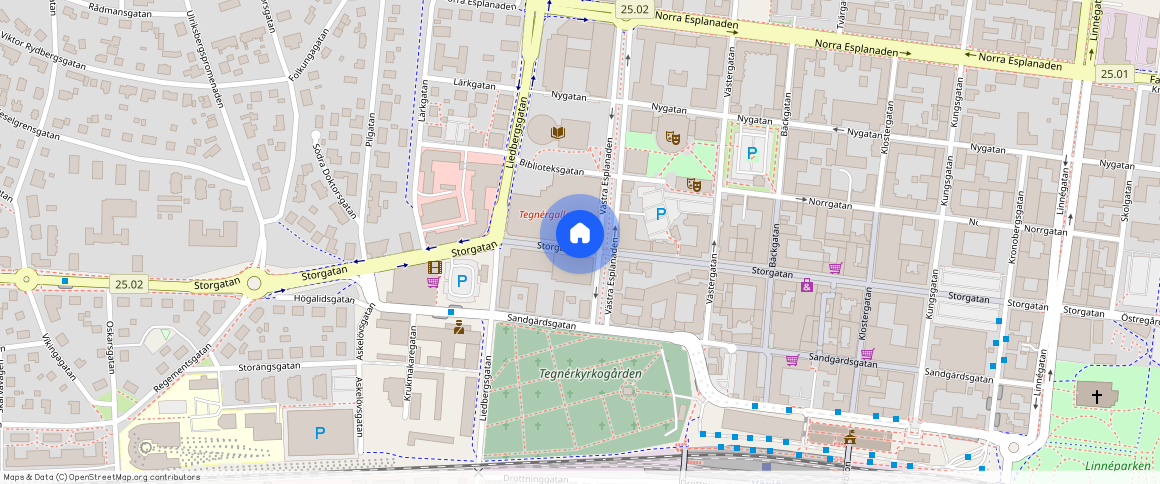1160x484 pixels.
Task: Click the parking icon near Askelövsgatan
Action: tap(320, 433)
